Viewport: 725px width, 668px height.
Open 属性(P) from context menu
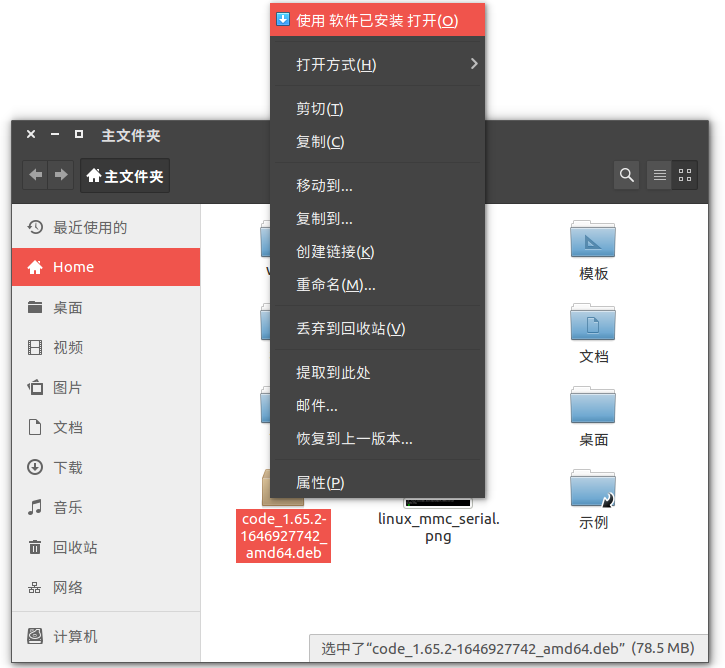pos(377,483)
